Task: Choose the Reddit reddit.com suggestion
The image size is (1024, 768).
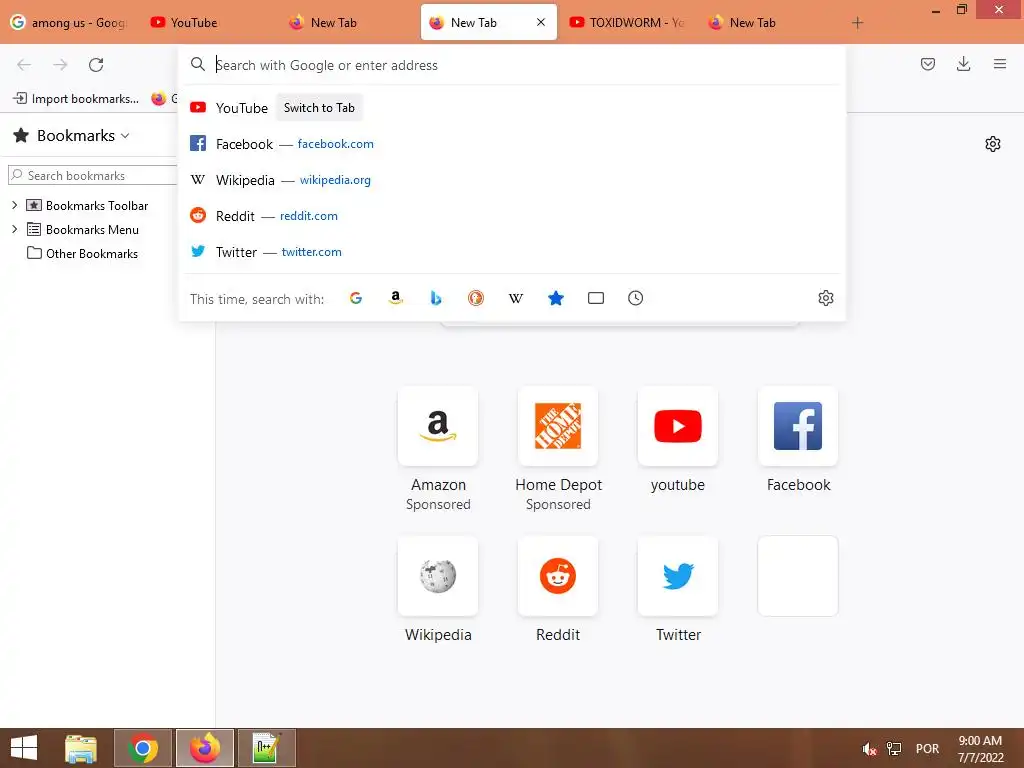Action: tap(512, 216)
